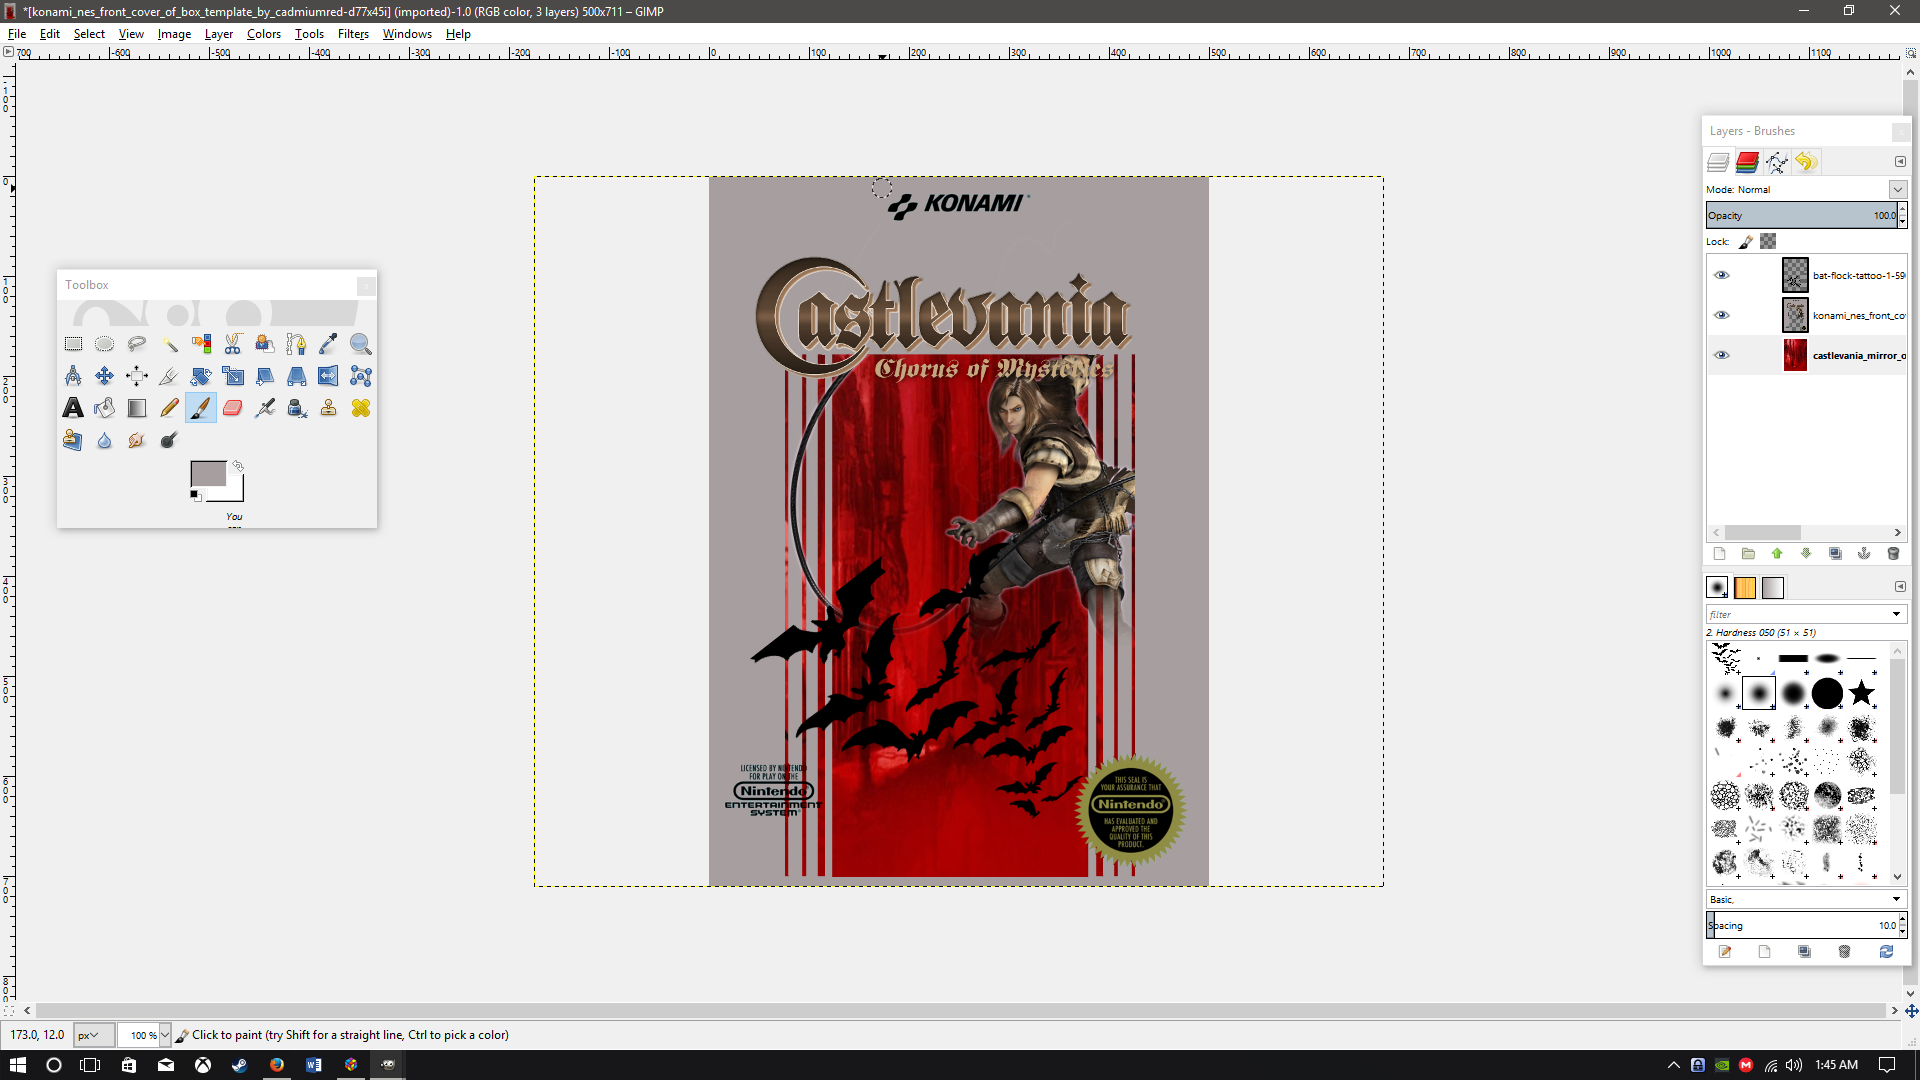Create a new layer
1920x1080 pixels.
click(x=1719, y=554)
